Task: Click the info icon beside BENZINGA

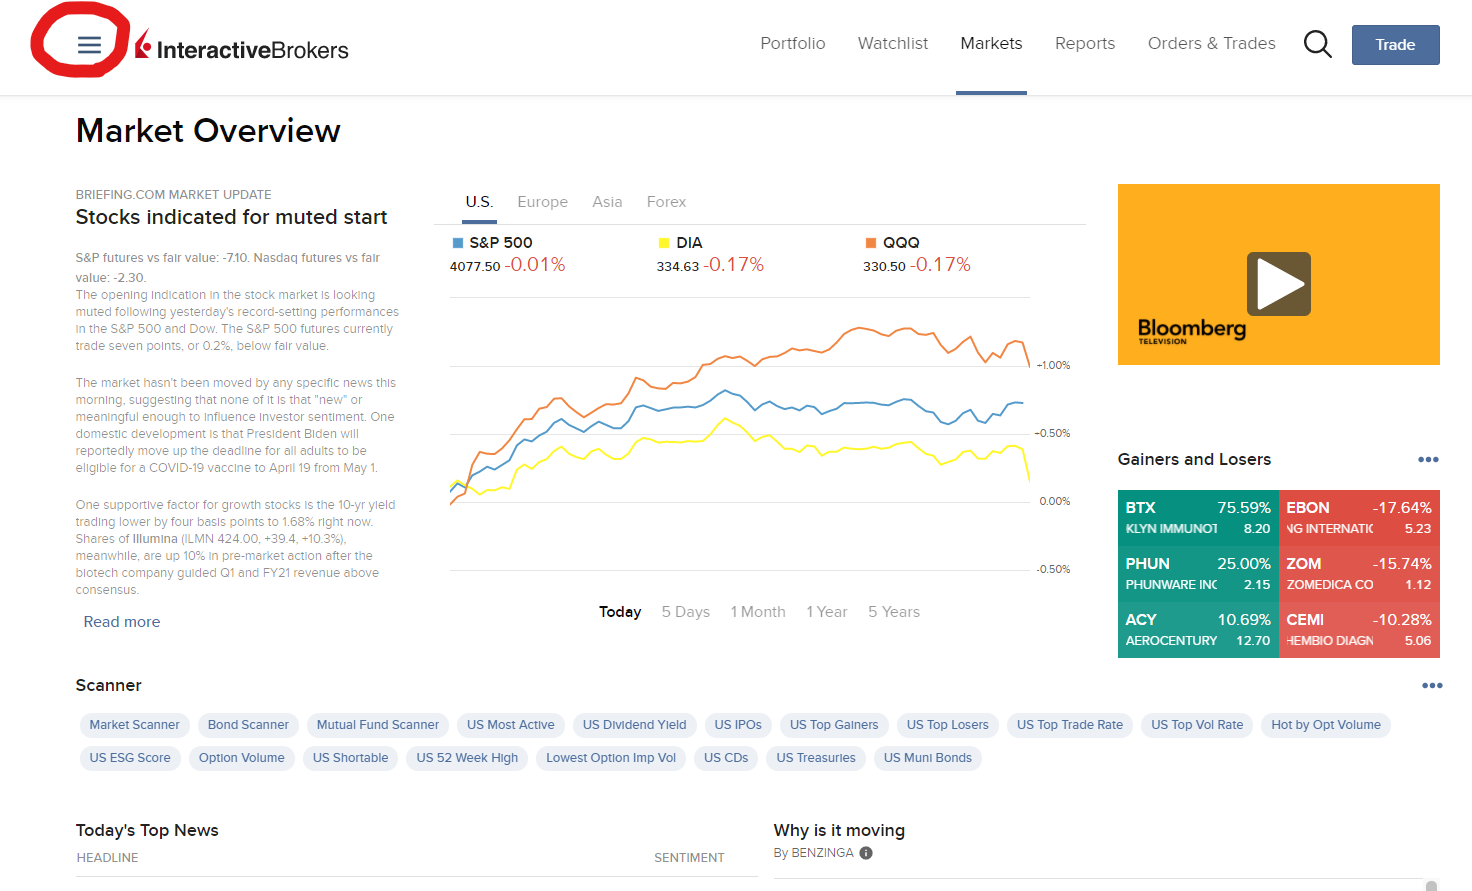Action: pos(866,853)
